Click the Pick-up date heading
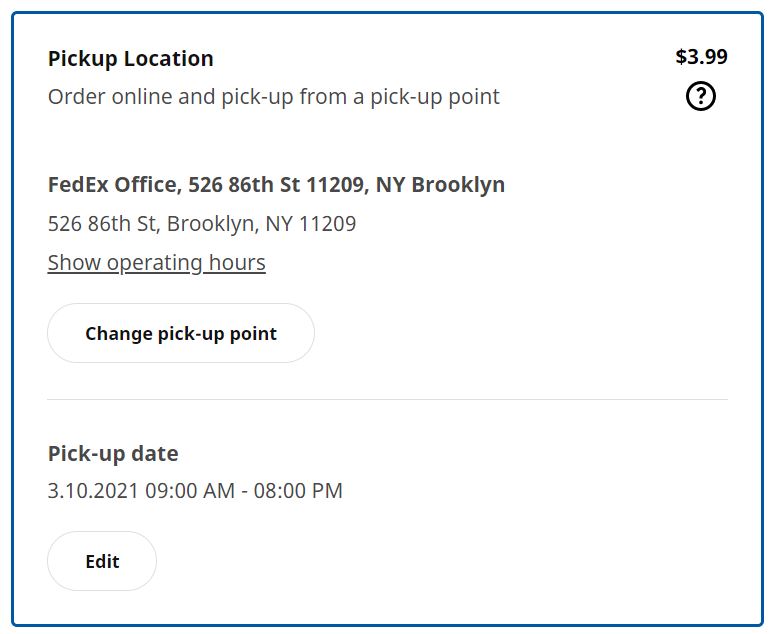772x634 pixels. [x=113, y=453]
